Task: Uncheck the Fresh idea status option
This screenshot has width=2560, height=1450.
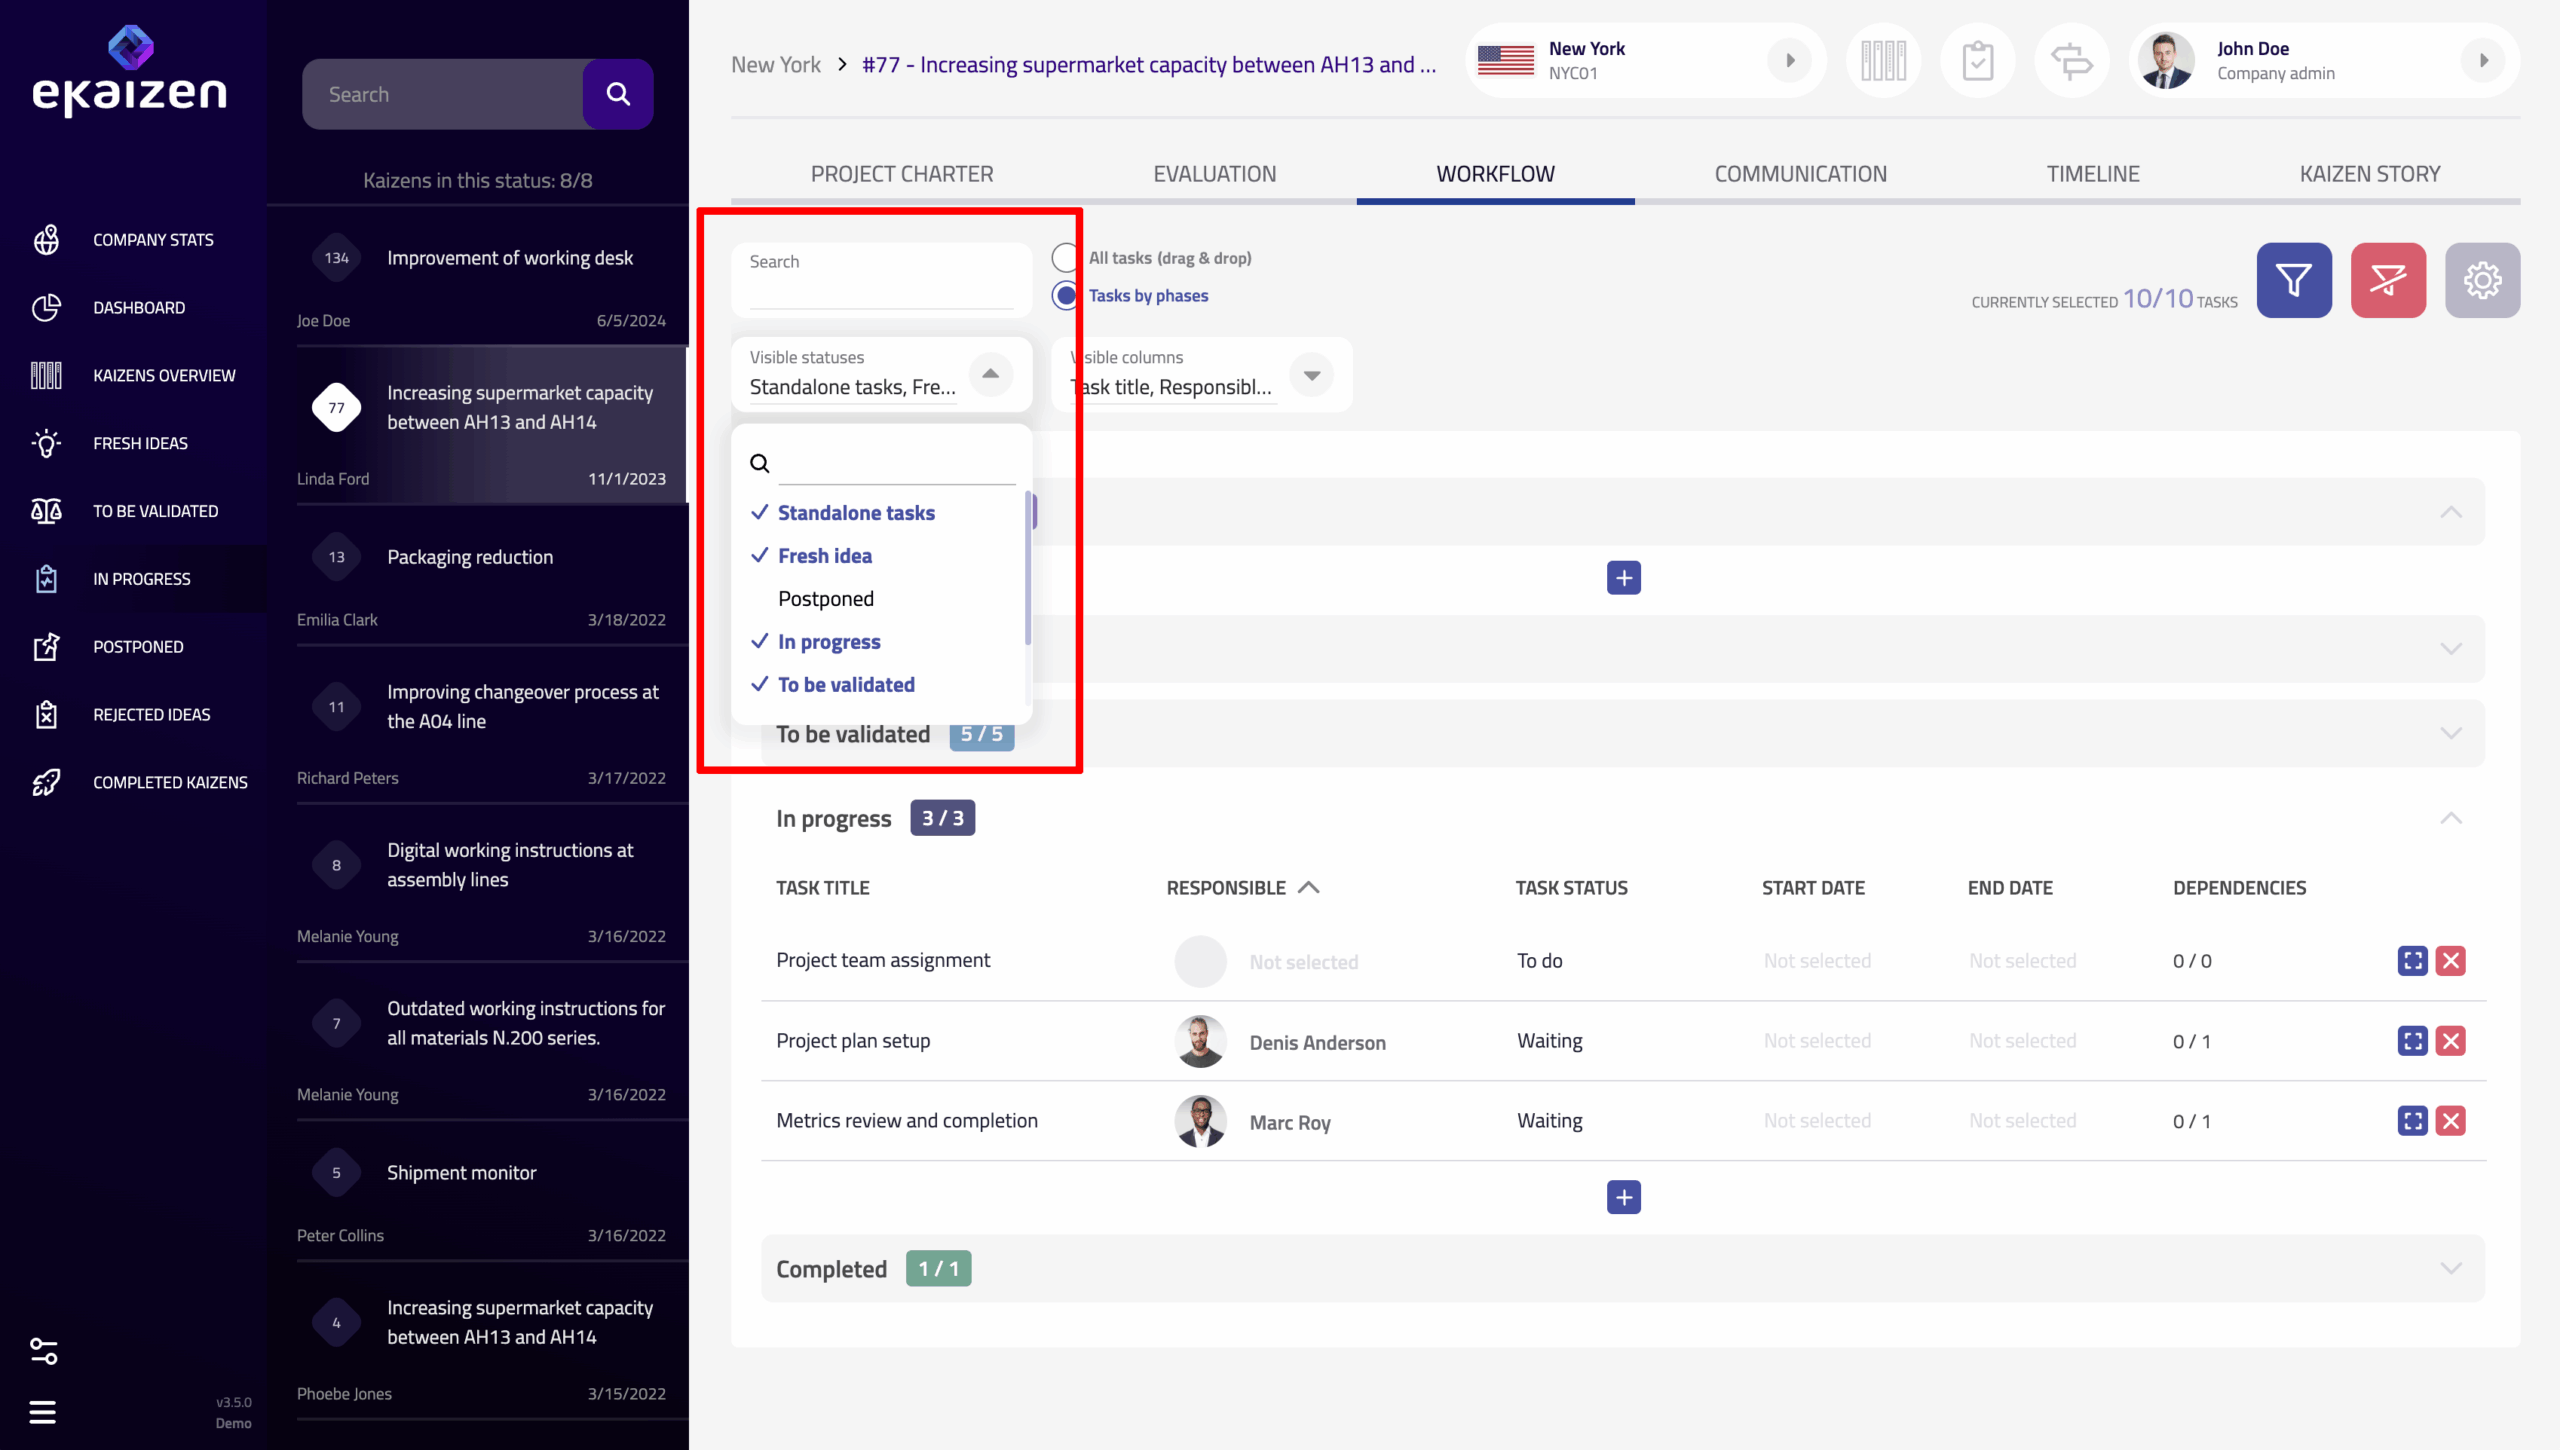Action: click(x=824, y=556)
